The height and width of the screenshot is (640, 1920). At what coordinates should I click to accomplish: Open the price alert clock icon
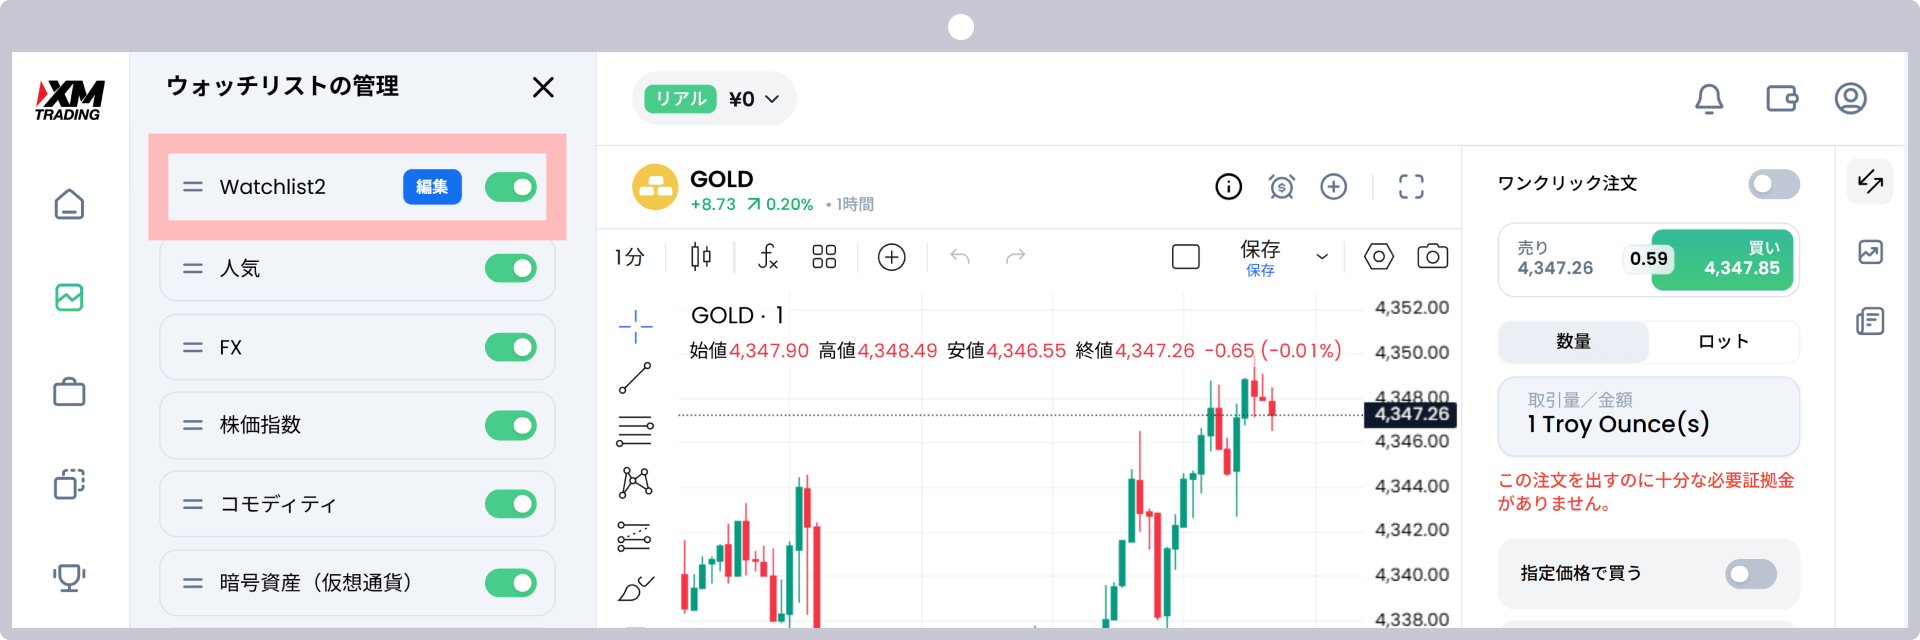click(x=1282, y=187)
